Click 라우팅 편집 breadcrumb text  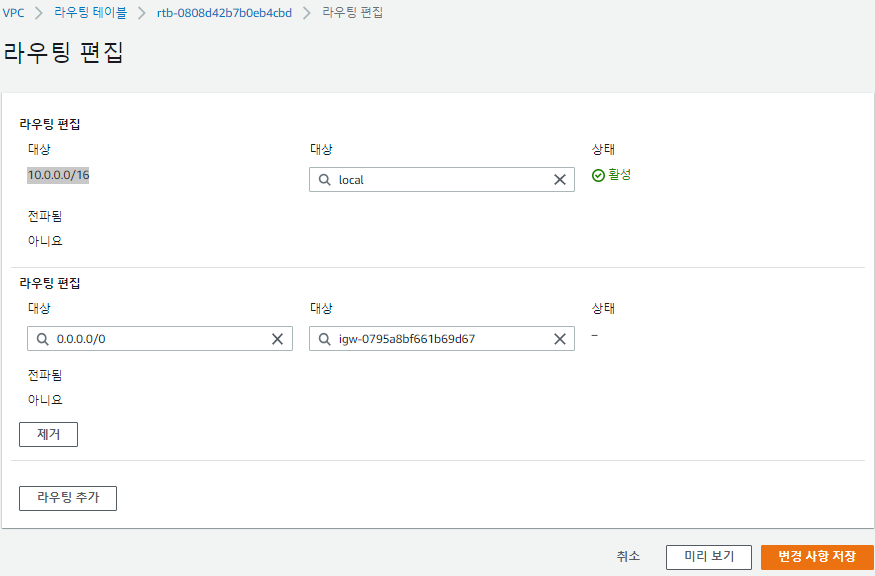pyautogui.click(x=353, y=13)
